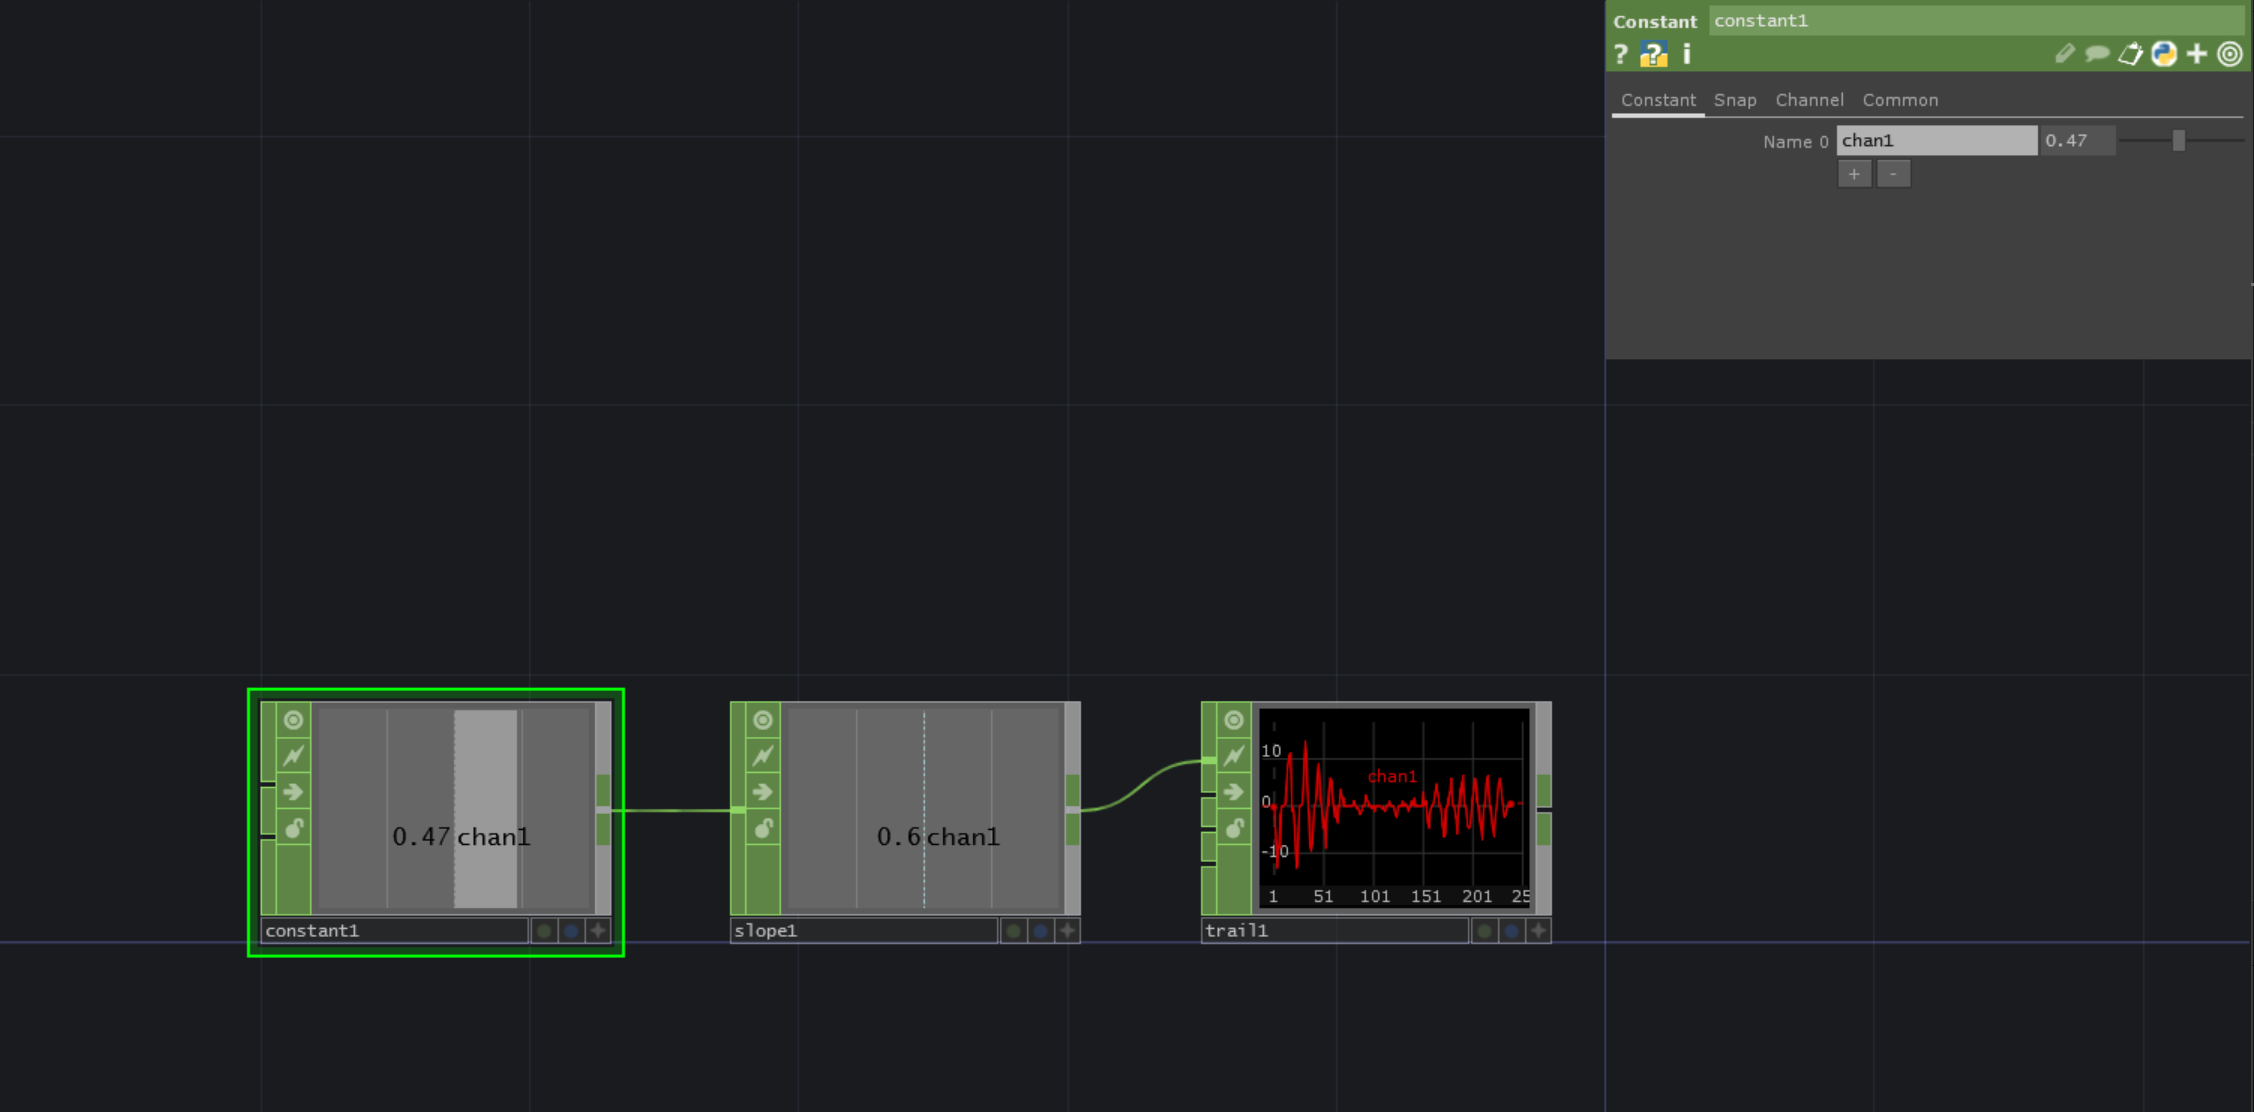The width and height of the screenshot is (2254, 1112).
Task: Select the constant1 node name label
Action: (x=394, y=931)
